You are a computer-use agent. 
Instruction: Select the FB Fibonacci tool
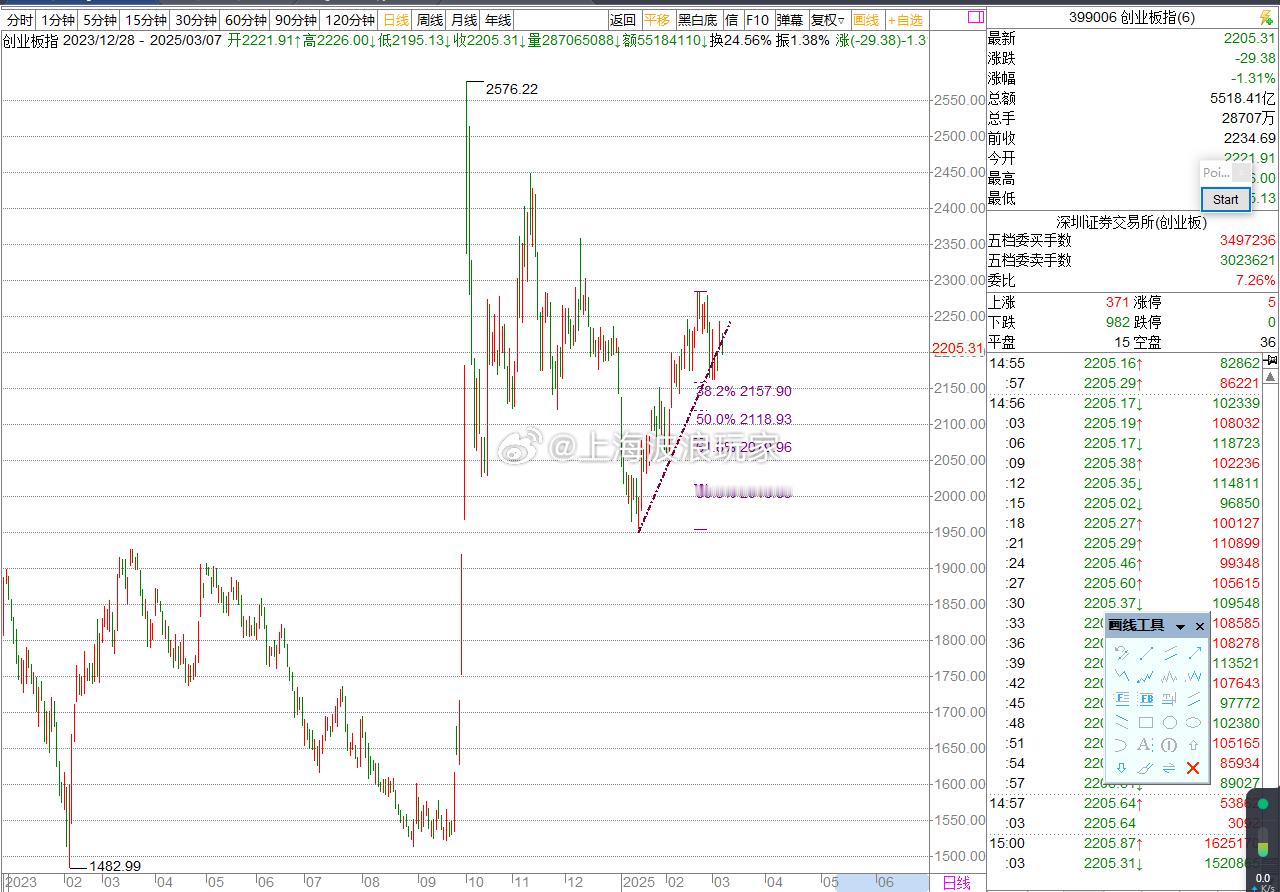1146,699
